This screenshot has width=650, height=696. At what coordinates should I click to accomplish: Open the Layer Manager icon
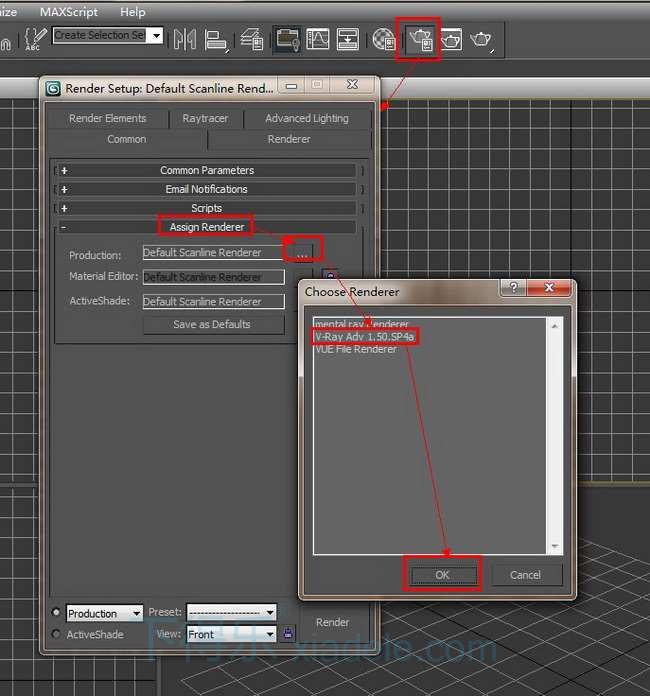click(x=252, y=40)
